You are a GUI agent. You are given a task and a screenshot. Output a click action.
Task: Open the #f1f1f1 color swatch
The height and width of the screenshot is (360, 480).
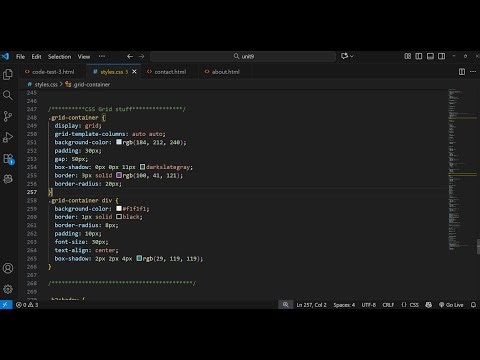point(119,208)
